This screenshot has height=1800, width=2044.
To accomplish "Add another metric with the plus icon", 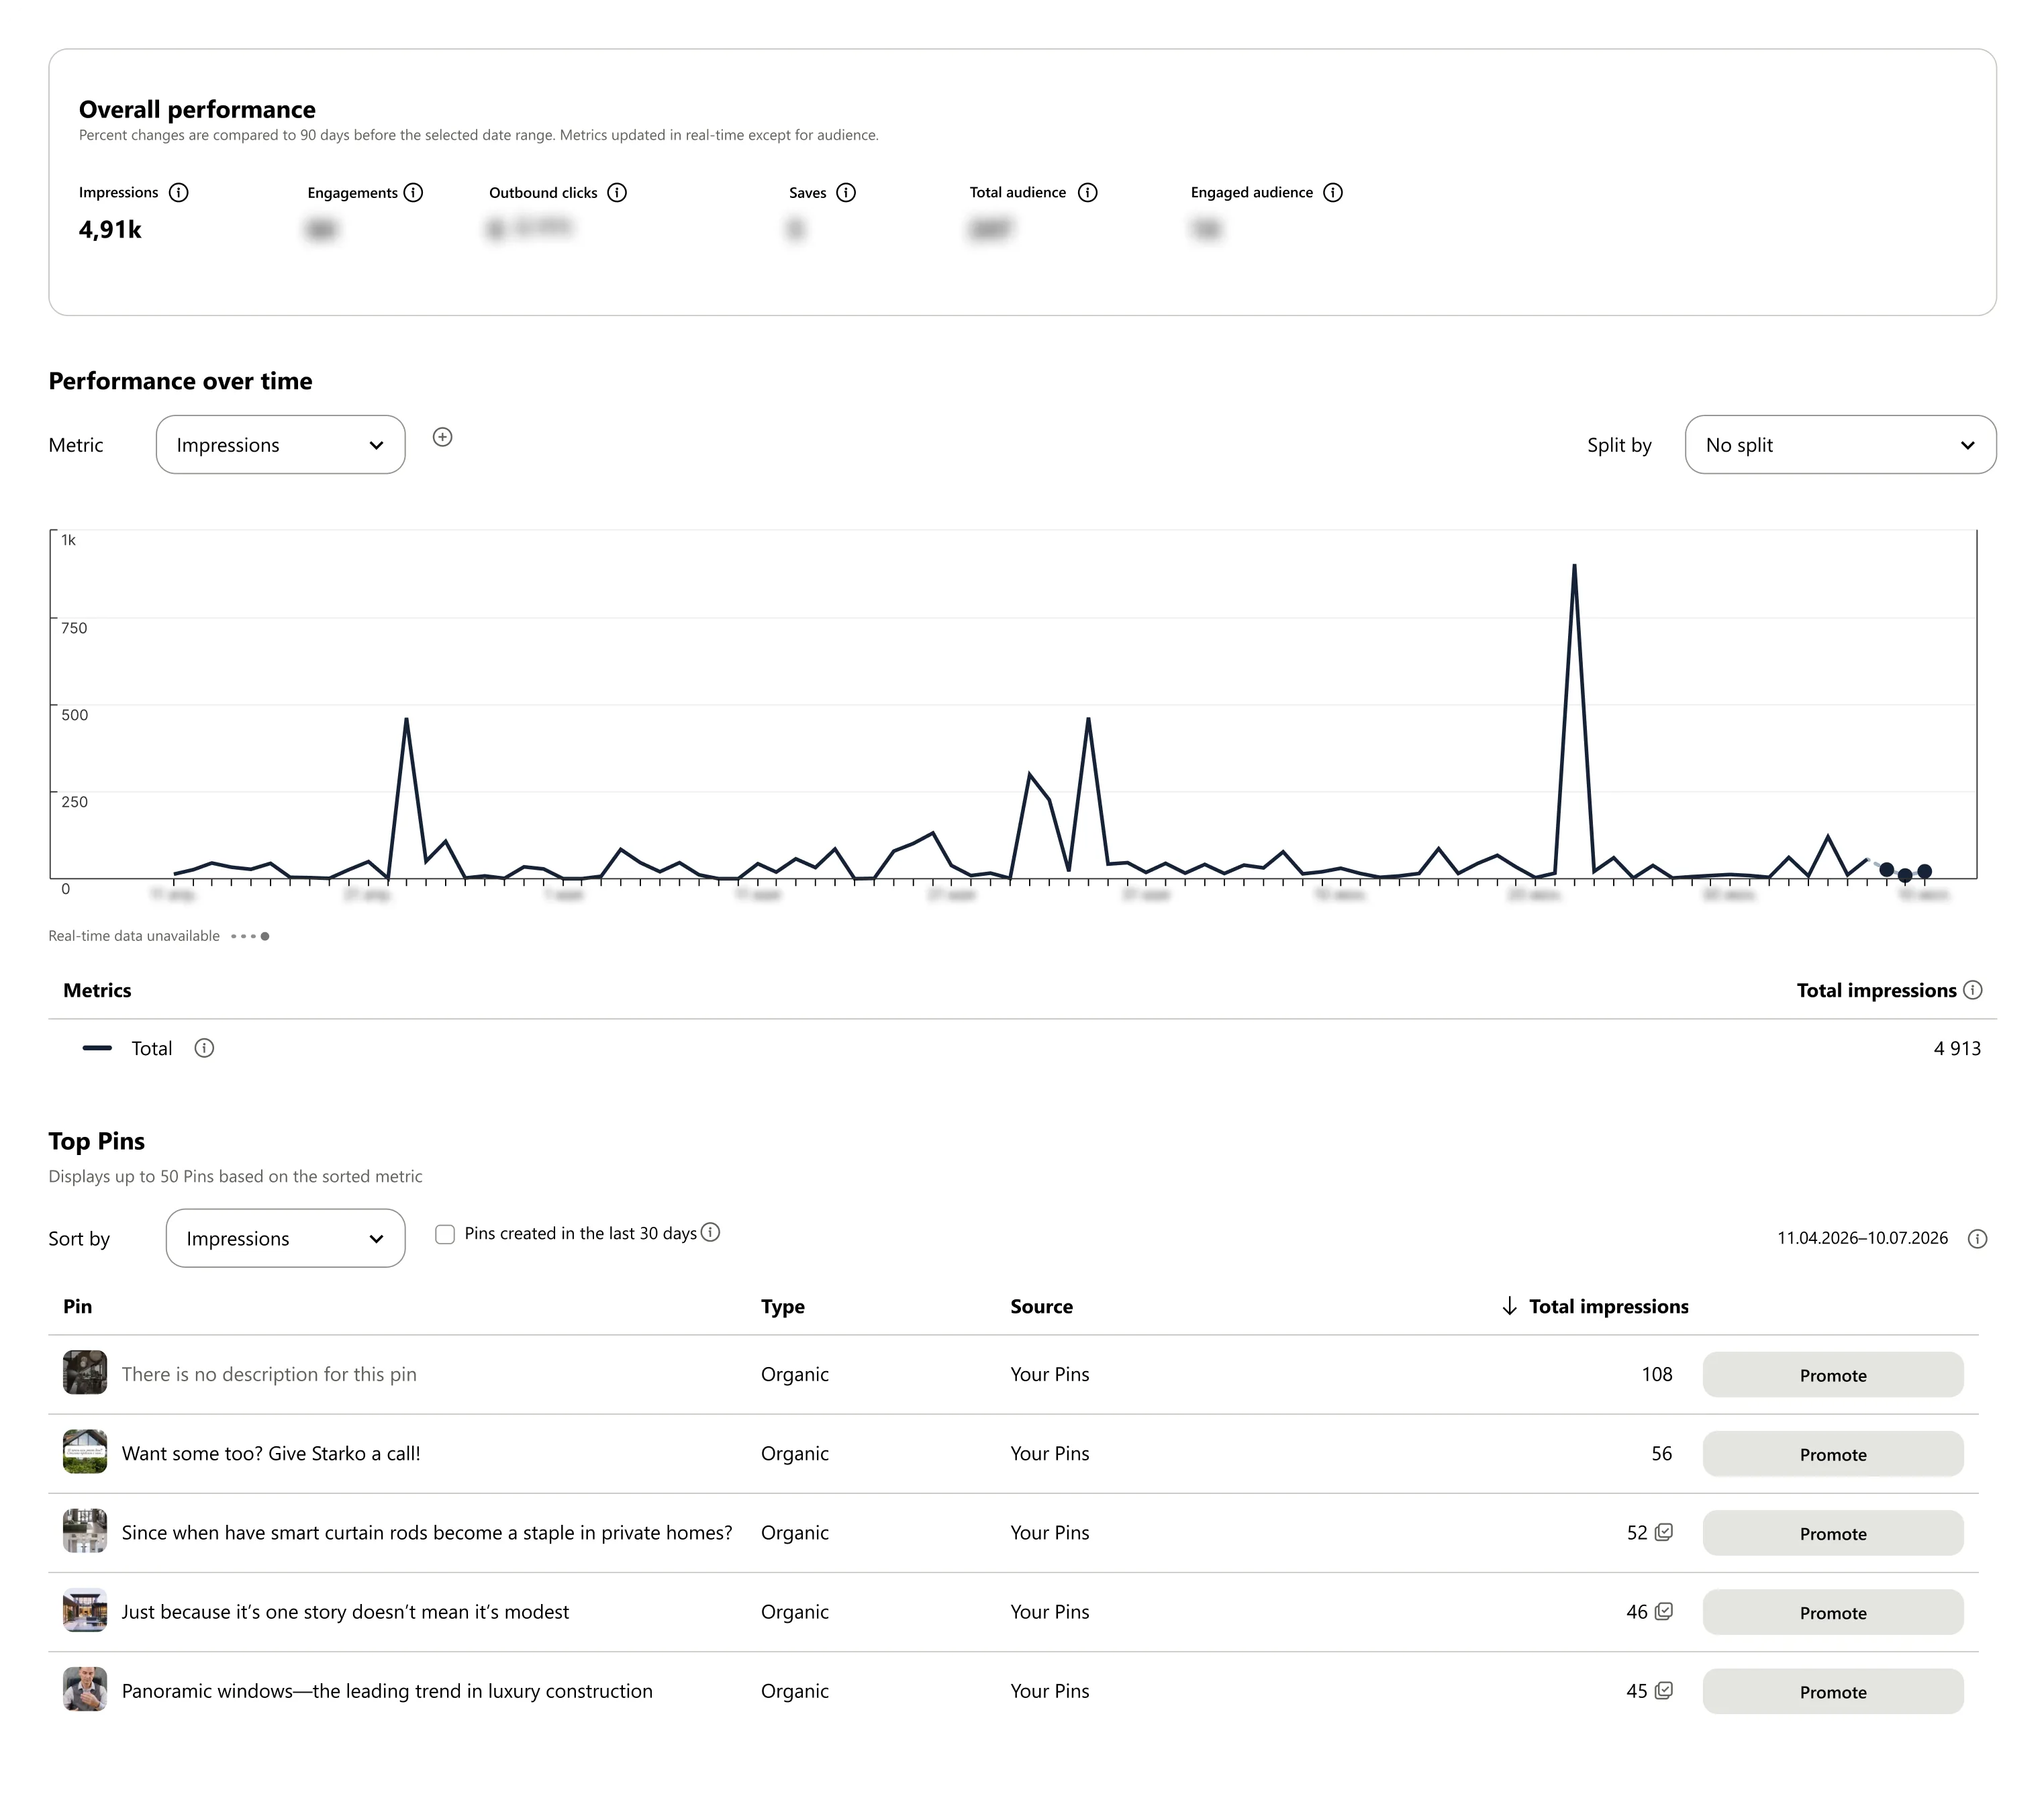I will (442, 437).
